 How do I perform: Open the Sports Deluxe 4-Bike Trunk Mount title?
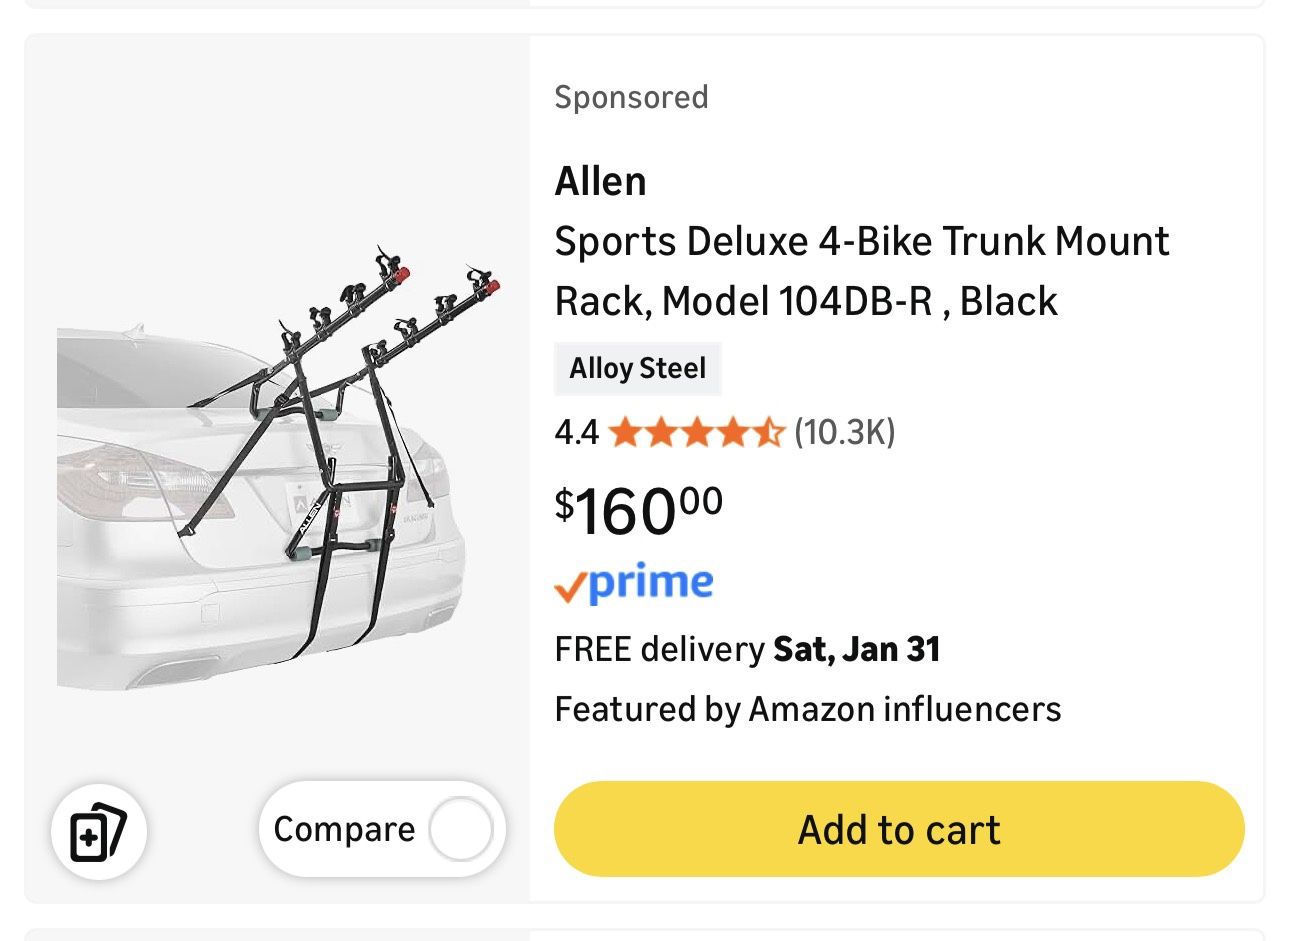click(861, 242)
